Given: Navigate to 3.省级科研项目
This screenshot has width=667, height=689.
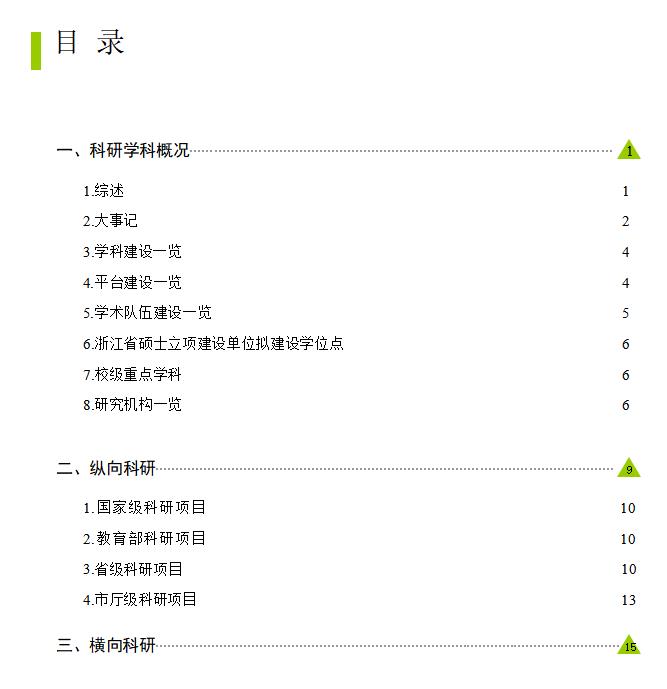Looking at the screenshot, I should 133,570.
